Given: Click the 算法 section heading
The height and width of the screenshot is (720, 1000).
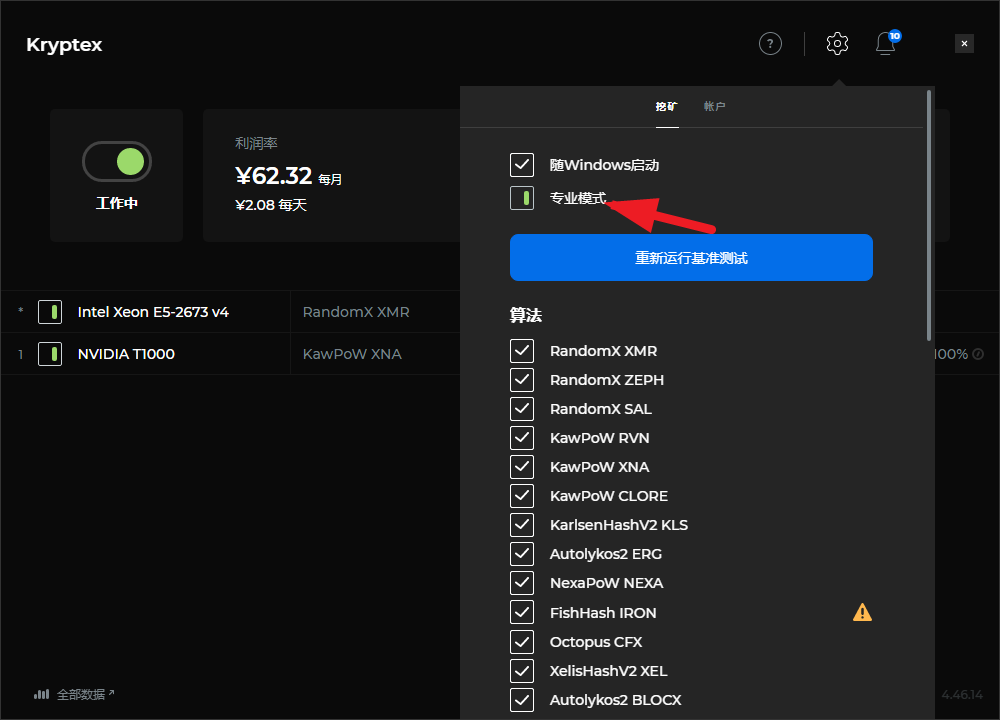Looking at the screenshot, I should [526, 315].
